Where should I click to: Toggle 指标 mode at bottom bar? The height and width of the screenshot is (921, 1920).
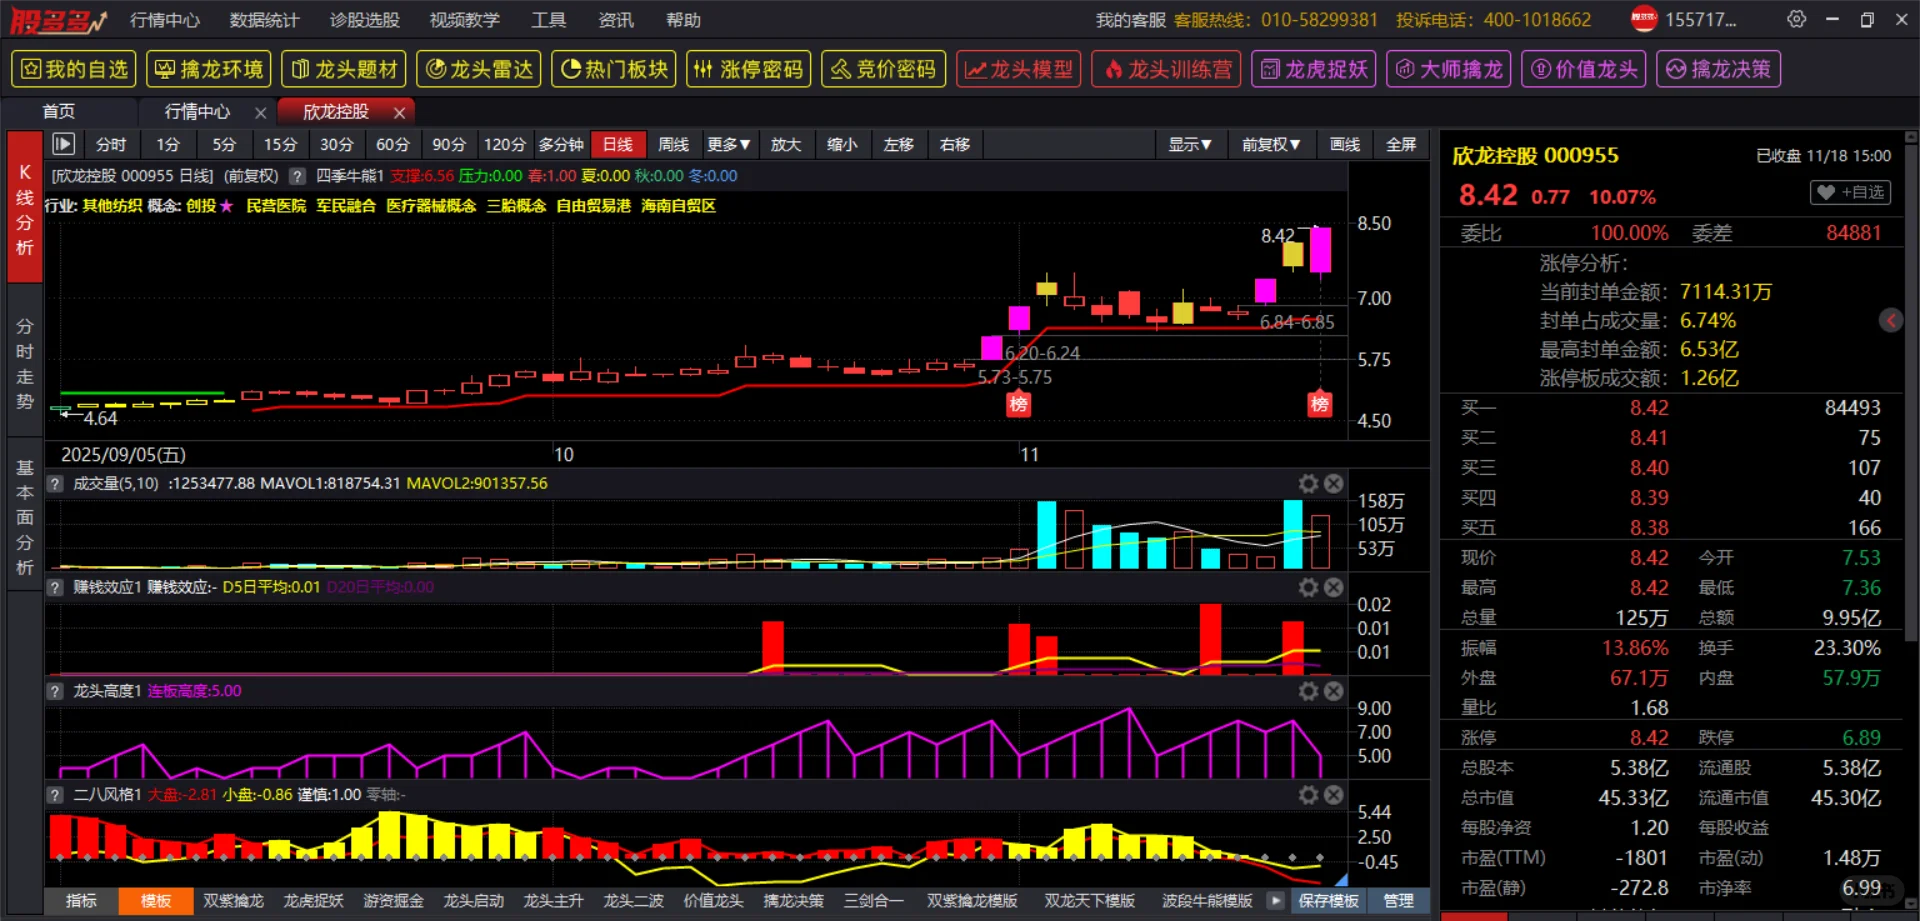81,901
